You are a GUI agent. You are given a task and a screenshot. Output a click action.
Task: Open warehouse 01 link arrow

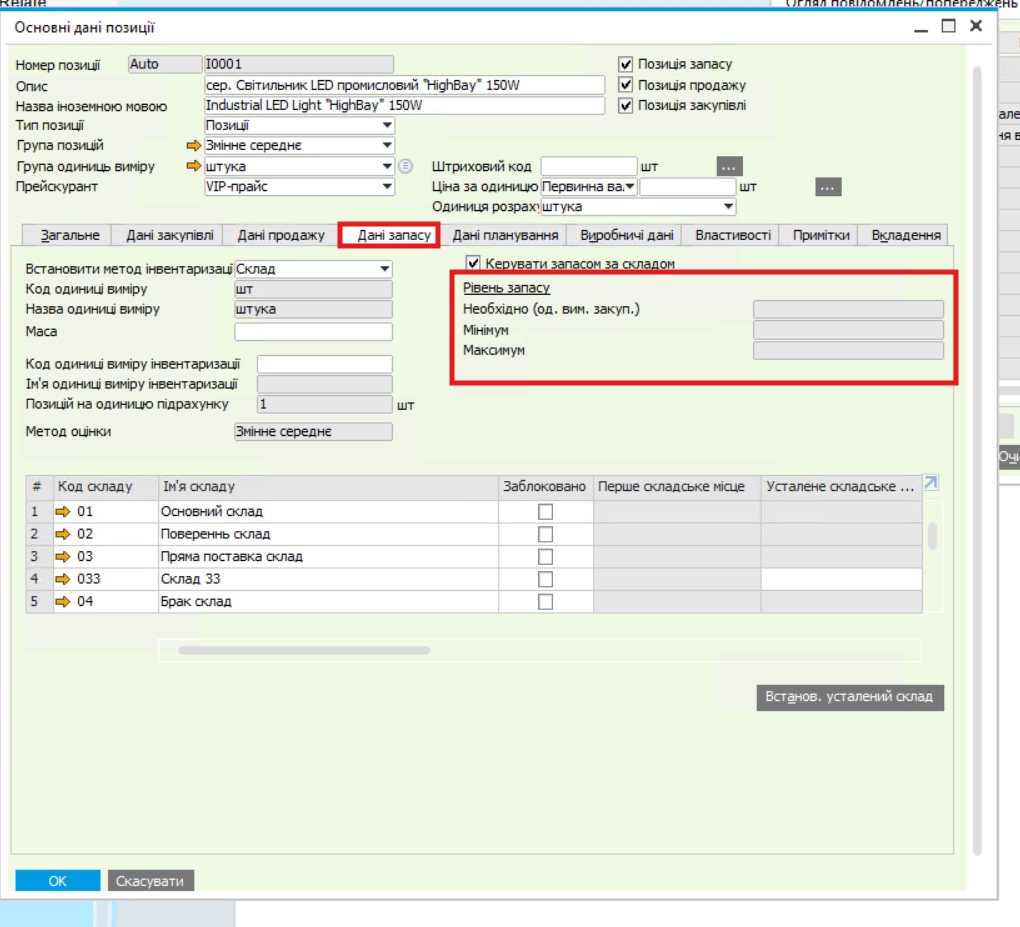[65, 512]
